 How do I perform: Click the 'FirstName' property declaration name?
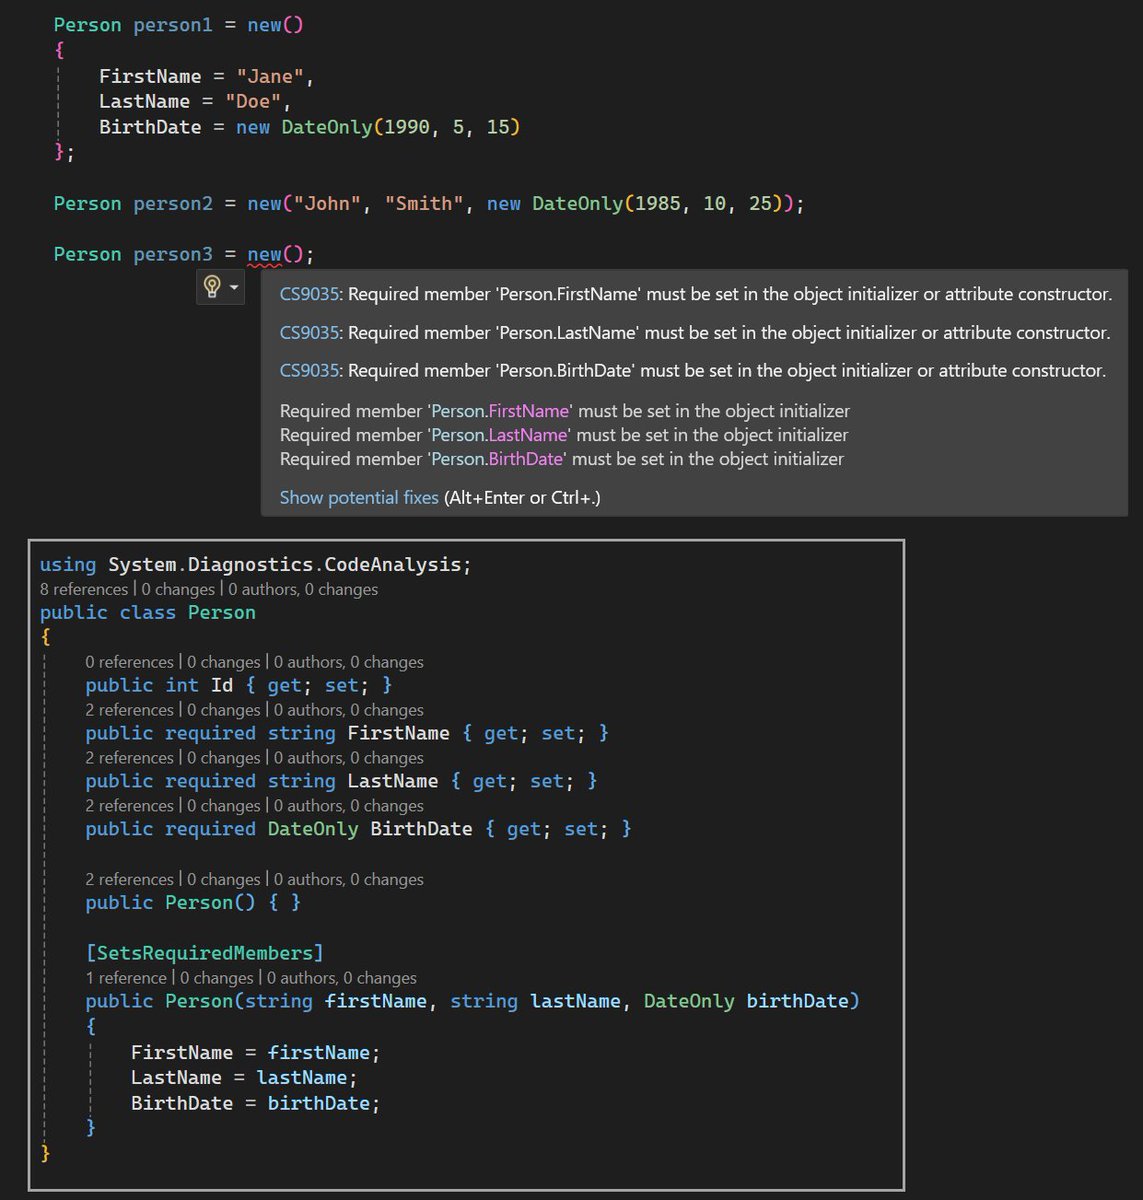398,734
